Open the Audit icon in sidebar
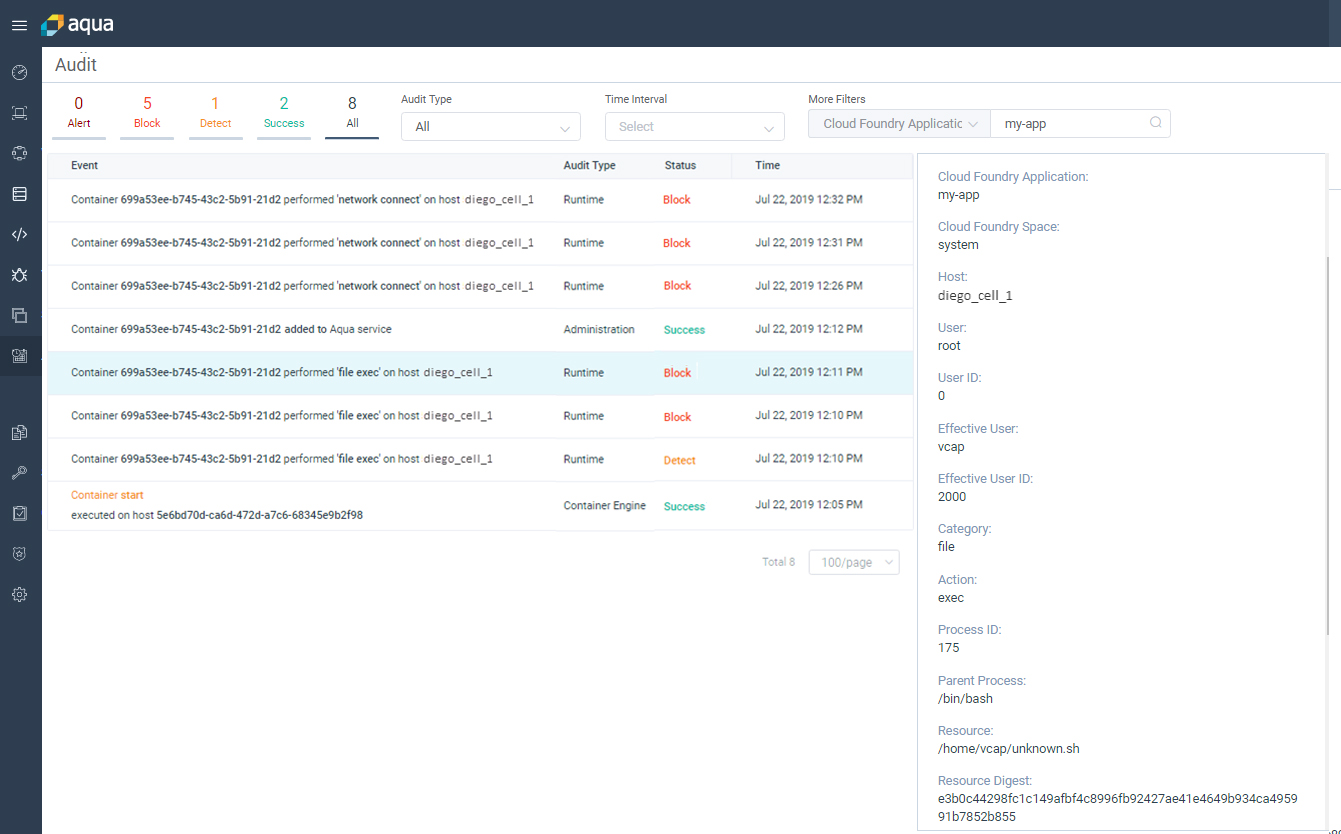The width and height of the screenshot is (1341, 834). [19, 355]
